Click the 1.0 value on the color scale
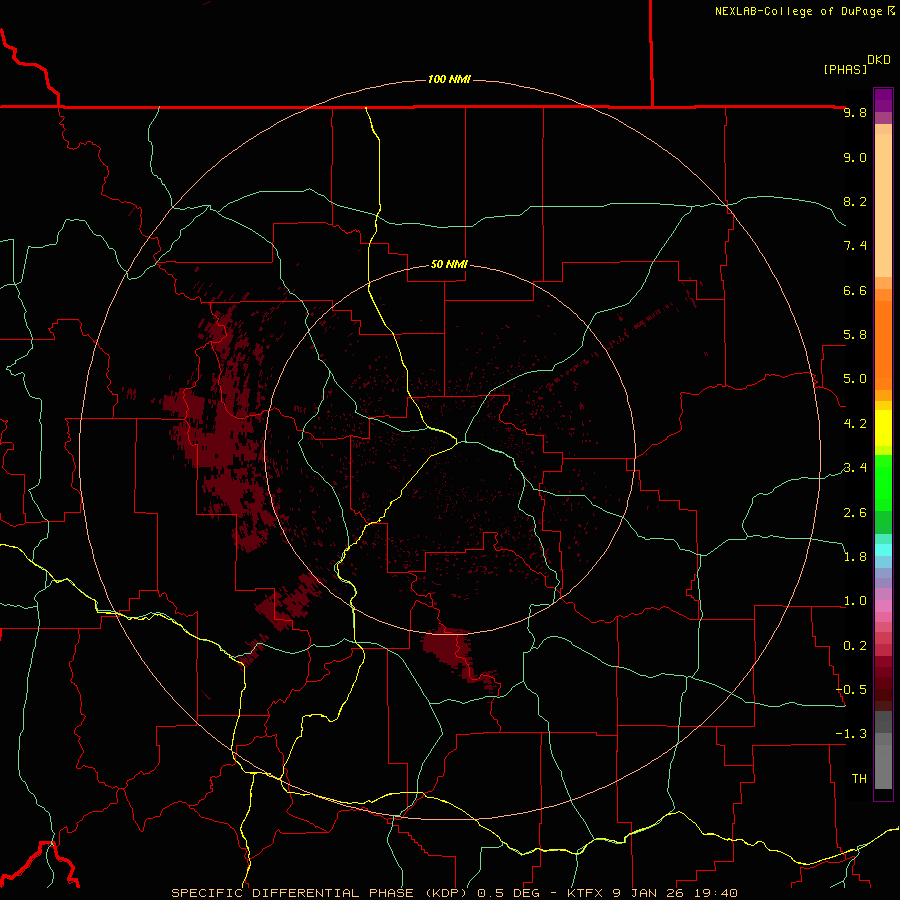This screenshot has width=900, height=900. point(855,601)
